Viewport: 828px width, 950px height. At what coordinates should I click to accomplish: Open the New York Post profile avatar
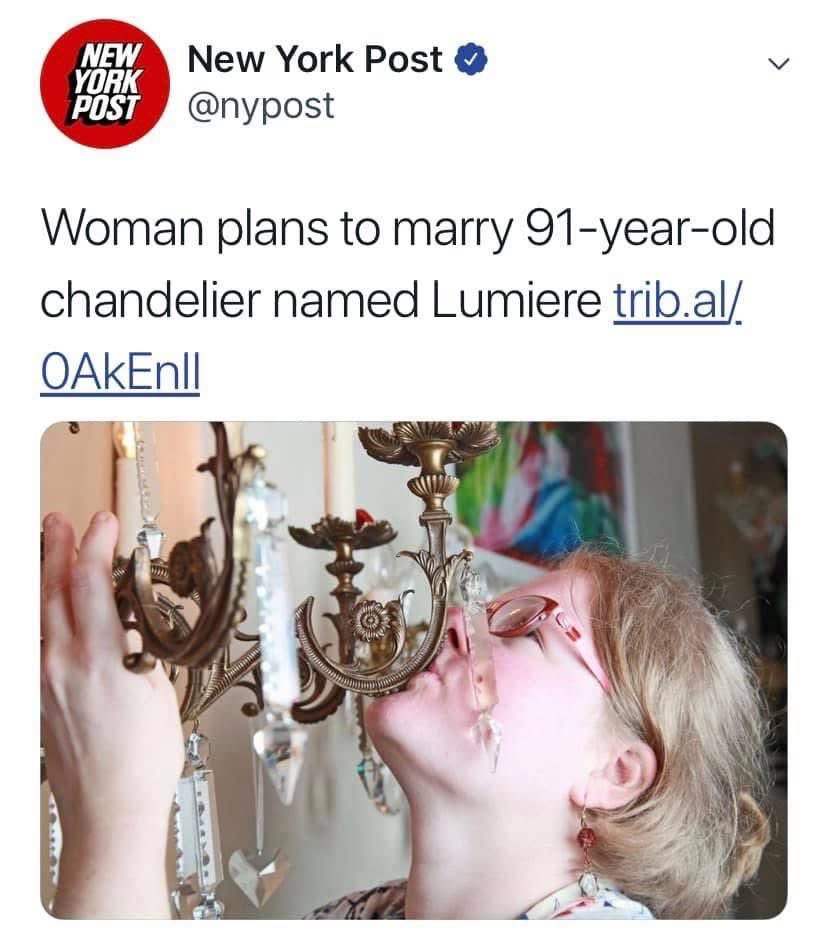[105, 84]
